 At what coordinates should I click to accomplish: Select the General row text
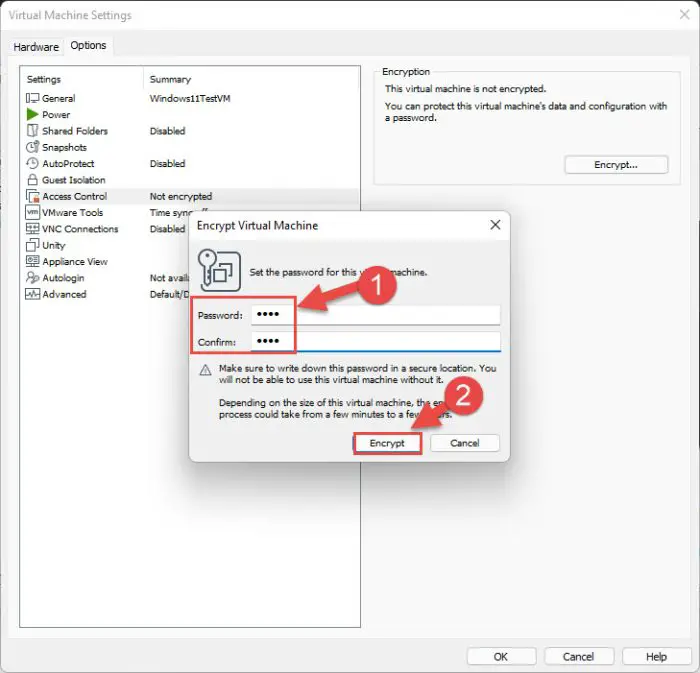(x=58, y=98)
